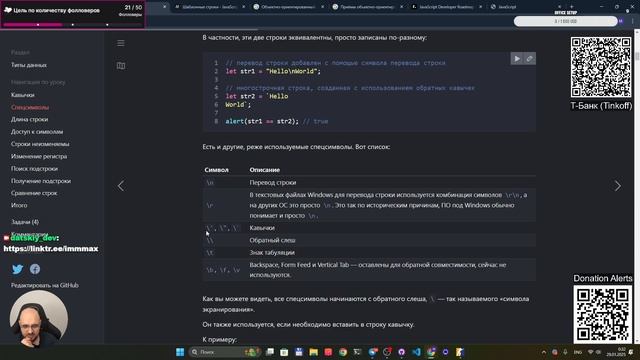
Task: Open the tutorial map icon
Action: point(121,66)
